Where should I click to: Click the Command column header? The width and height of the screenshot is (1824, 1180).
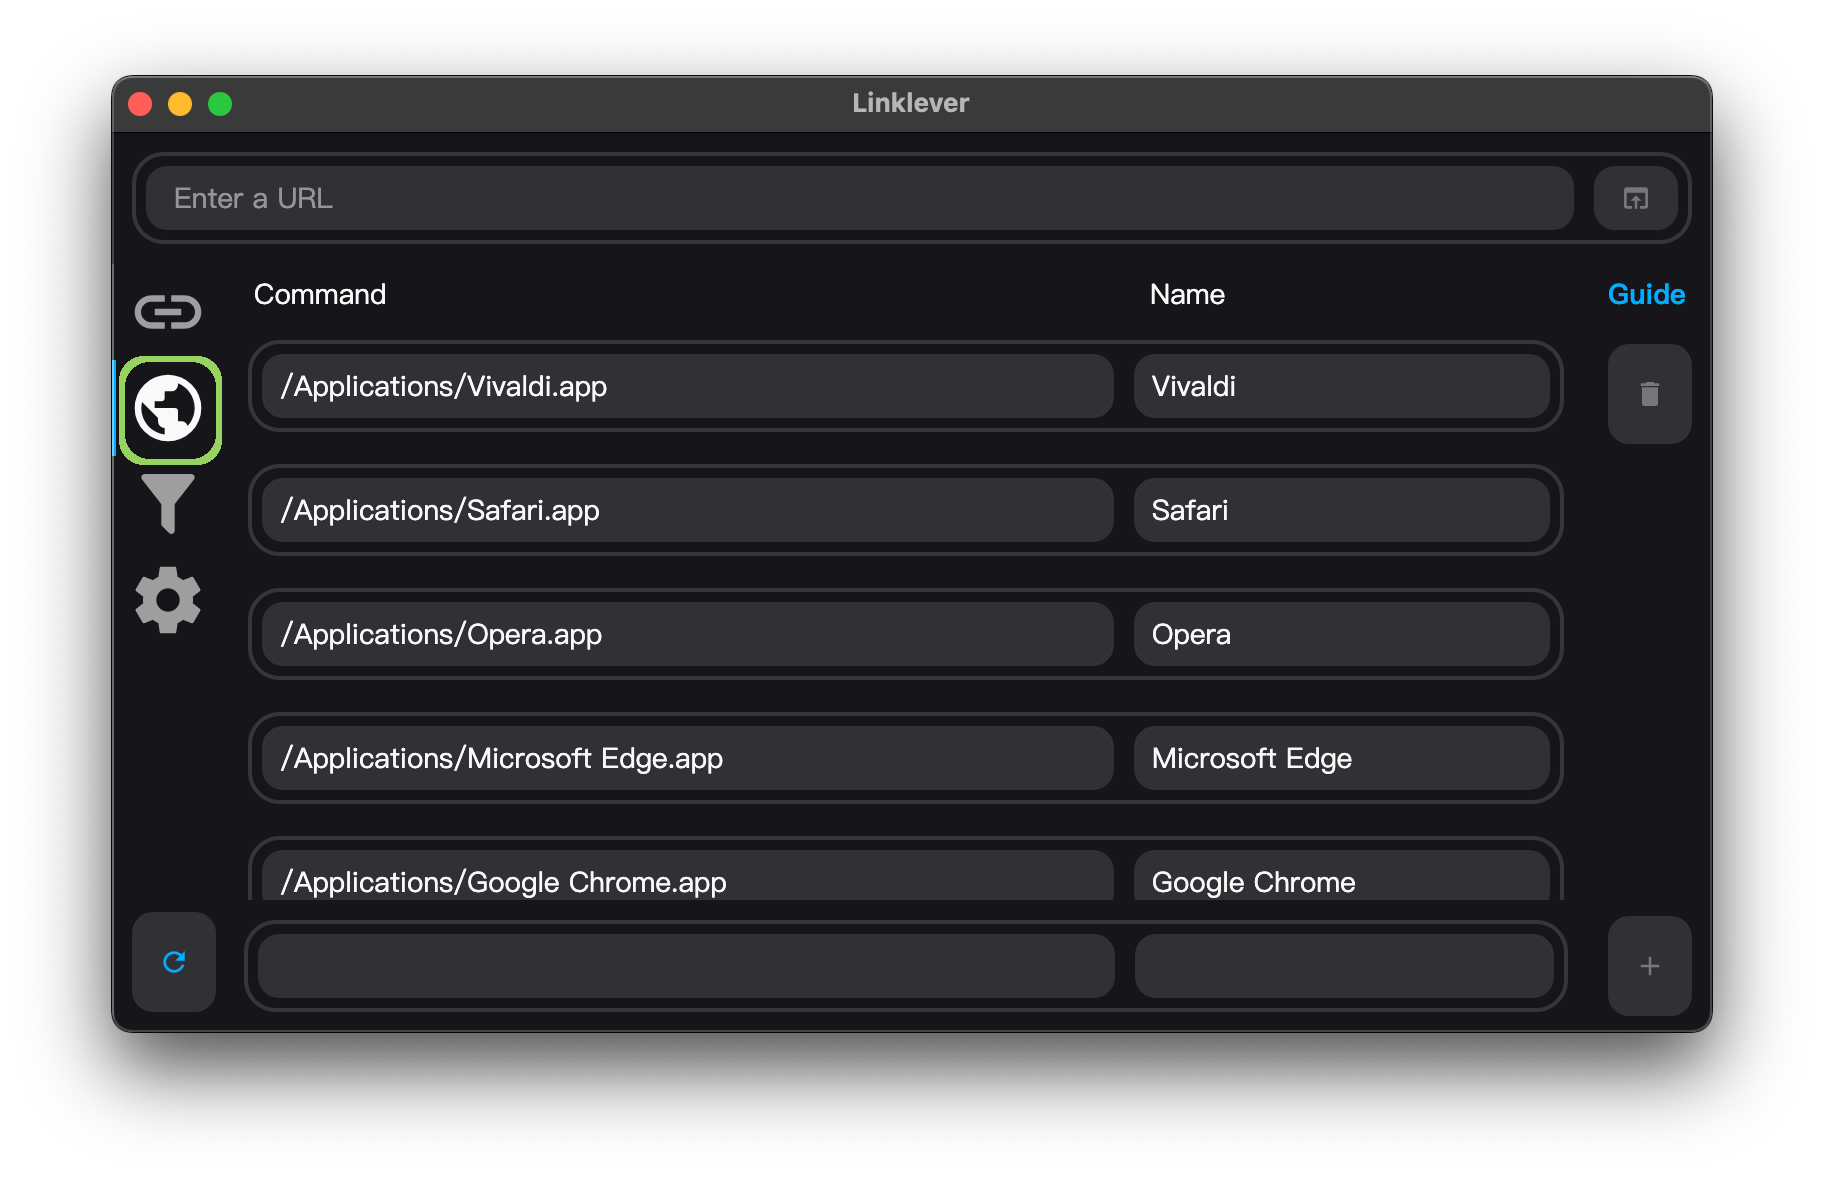(320, 294)
